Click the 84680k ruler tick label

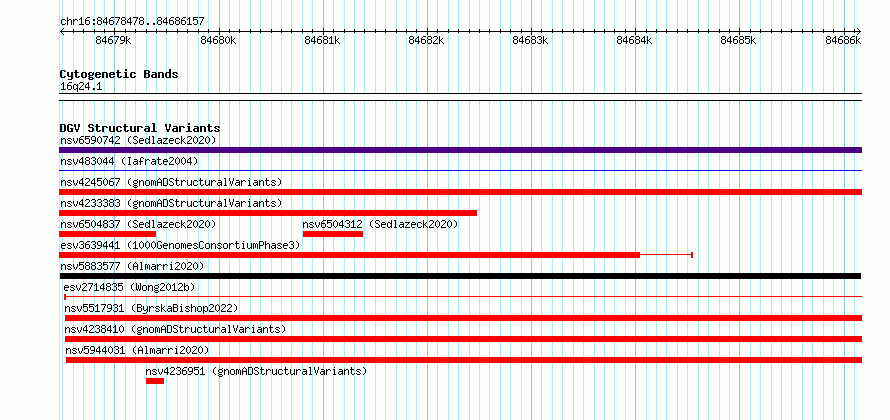pyautogui.click(x=218, y=40)
